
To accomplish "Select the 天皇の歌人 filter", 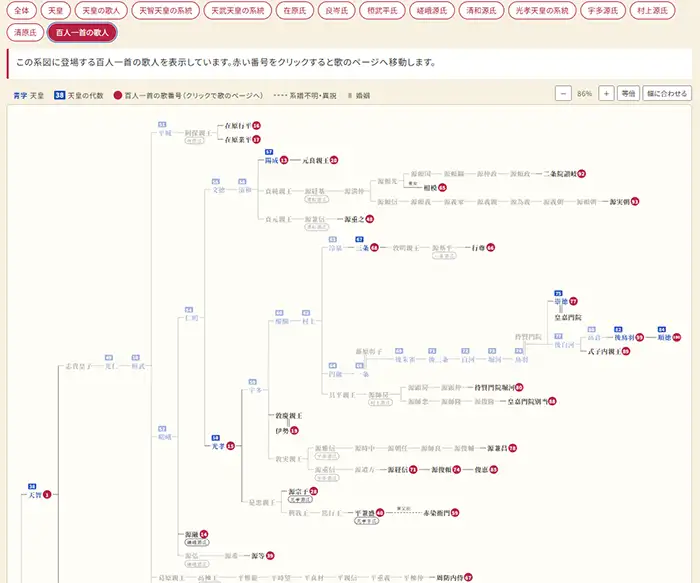I will tap(101, 10).
